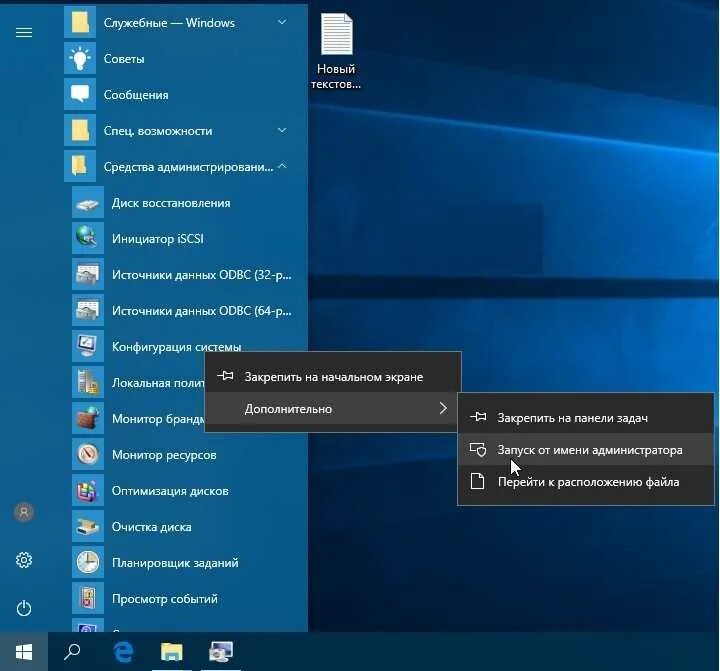Click the Планировщик заданий clock icon
The height and width of the screenshot is (671, 720).
[x=88, y=562]
